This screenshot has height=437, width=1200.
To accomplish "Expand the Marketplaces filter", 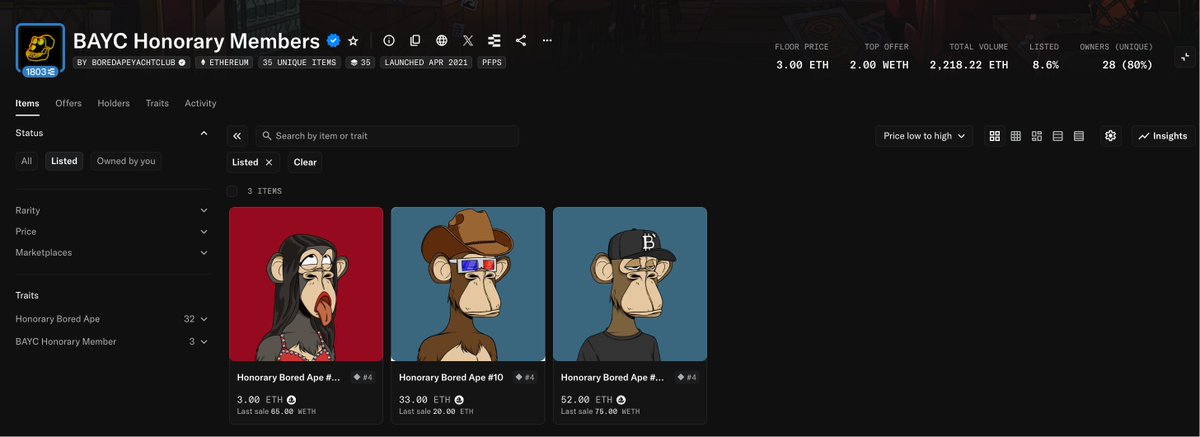I will point(112,253).
